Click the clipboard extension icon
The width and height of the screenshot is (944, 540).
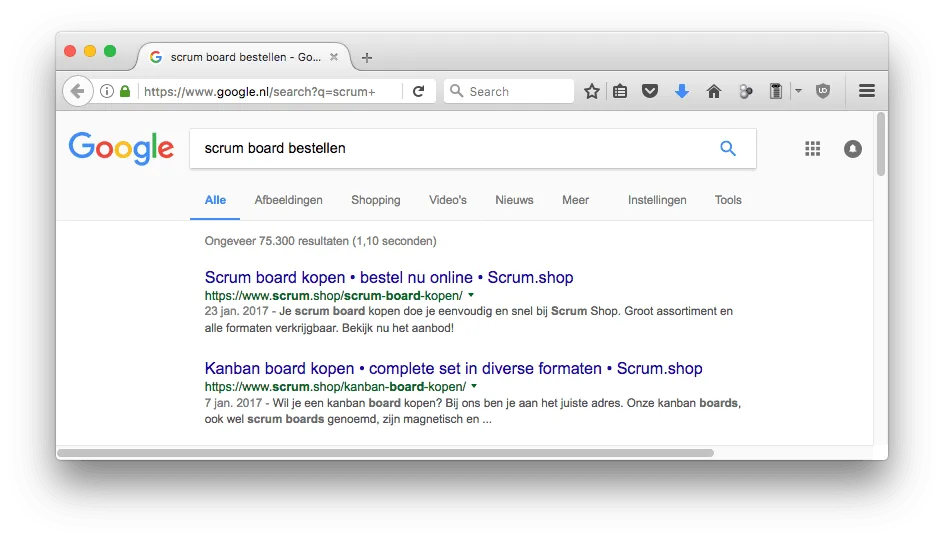(776, 91)
